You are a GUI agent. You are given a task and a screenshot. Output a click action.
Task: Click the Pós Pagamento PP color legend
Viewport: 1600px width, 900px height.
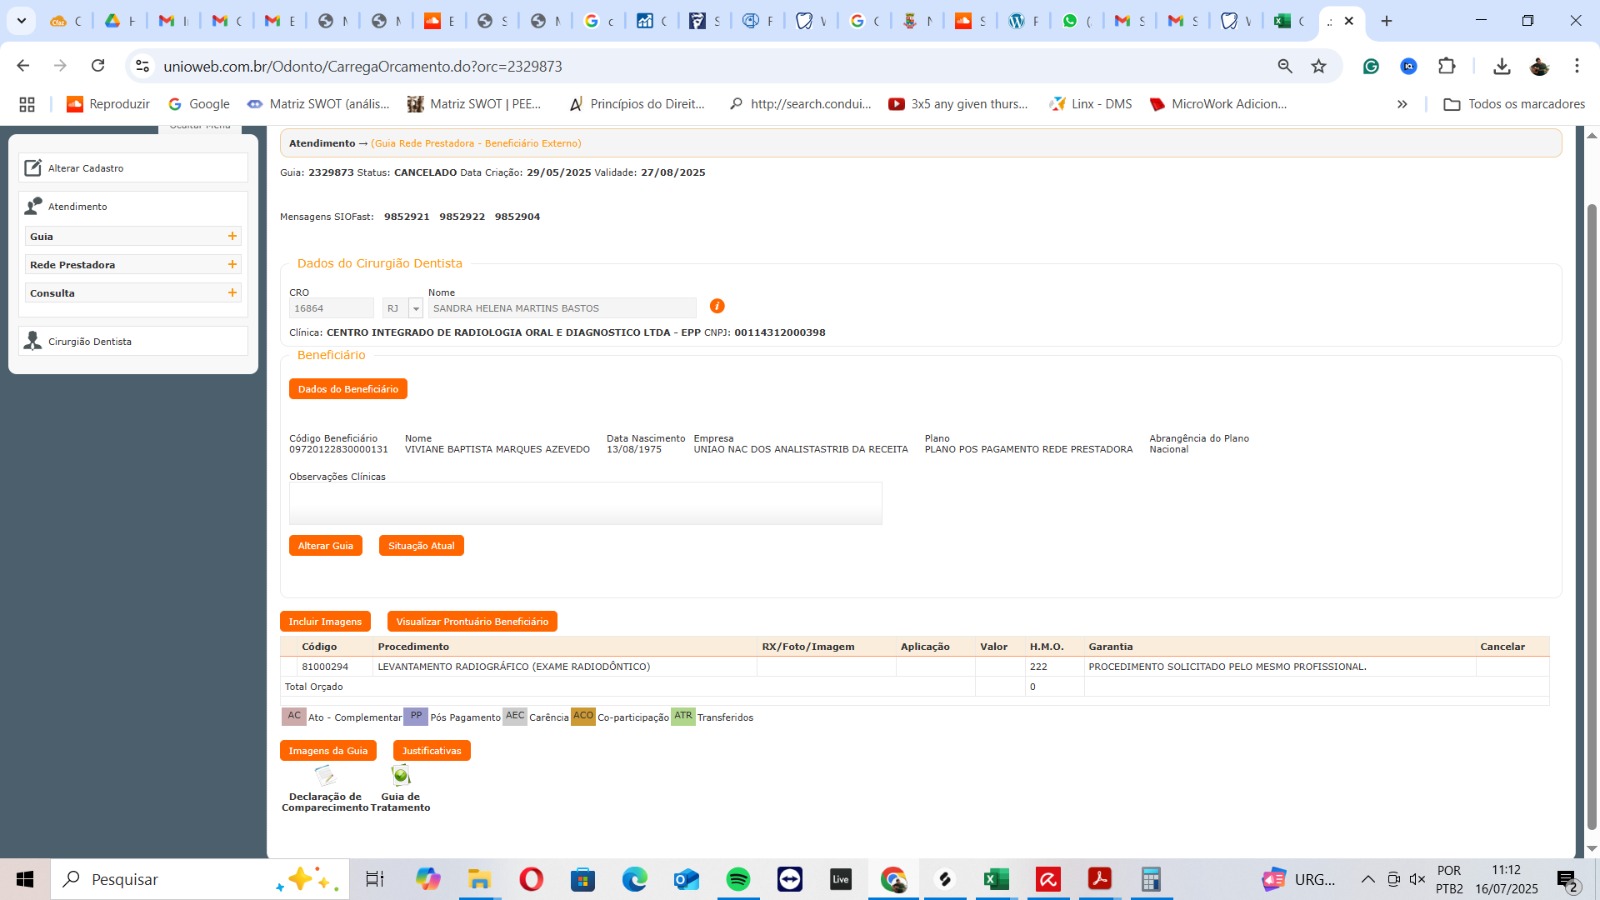coord(416,716)
